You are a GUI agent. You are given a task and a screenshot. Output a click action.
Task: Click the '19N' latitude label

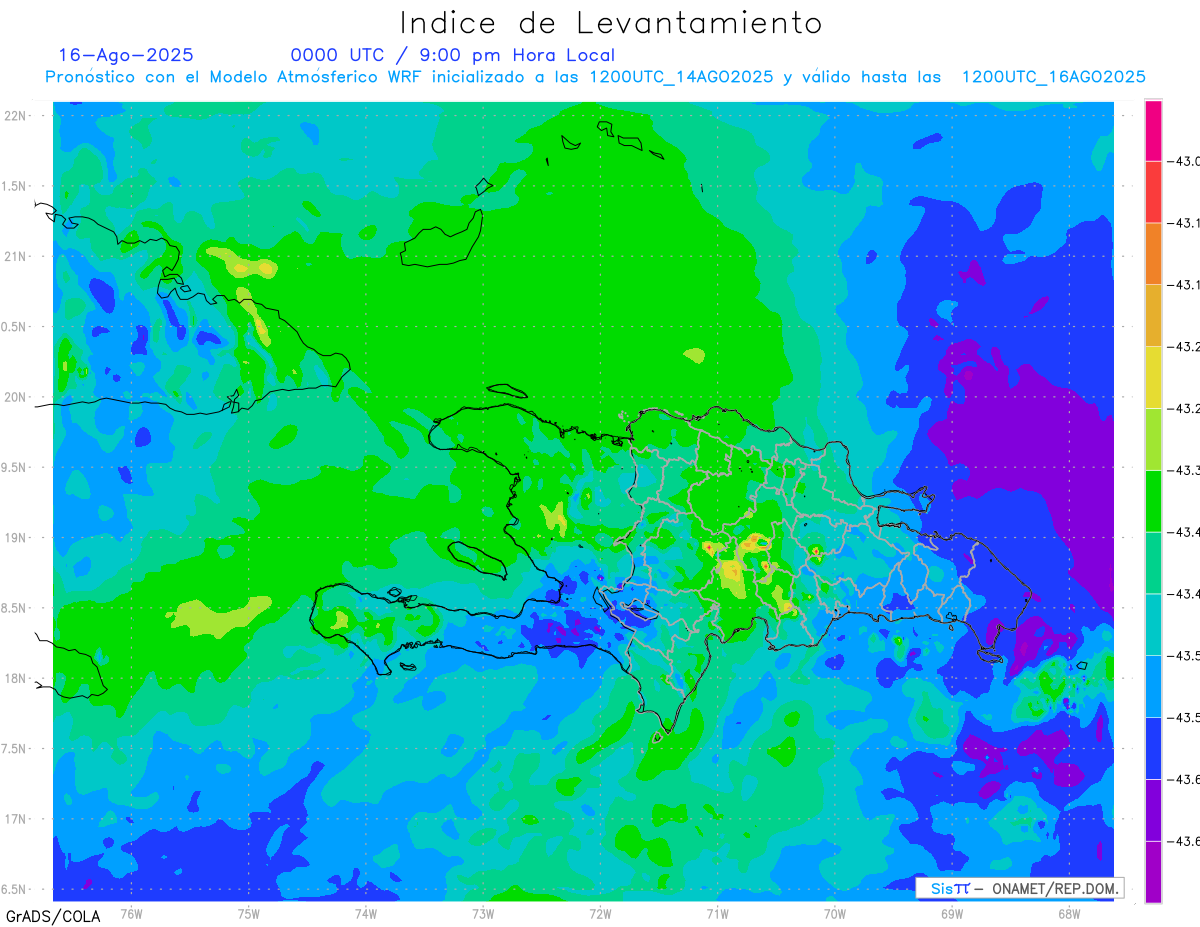[16, 538]
